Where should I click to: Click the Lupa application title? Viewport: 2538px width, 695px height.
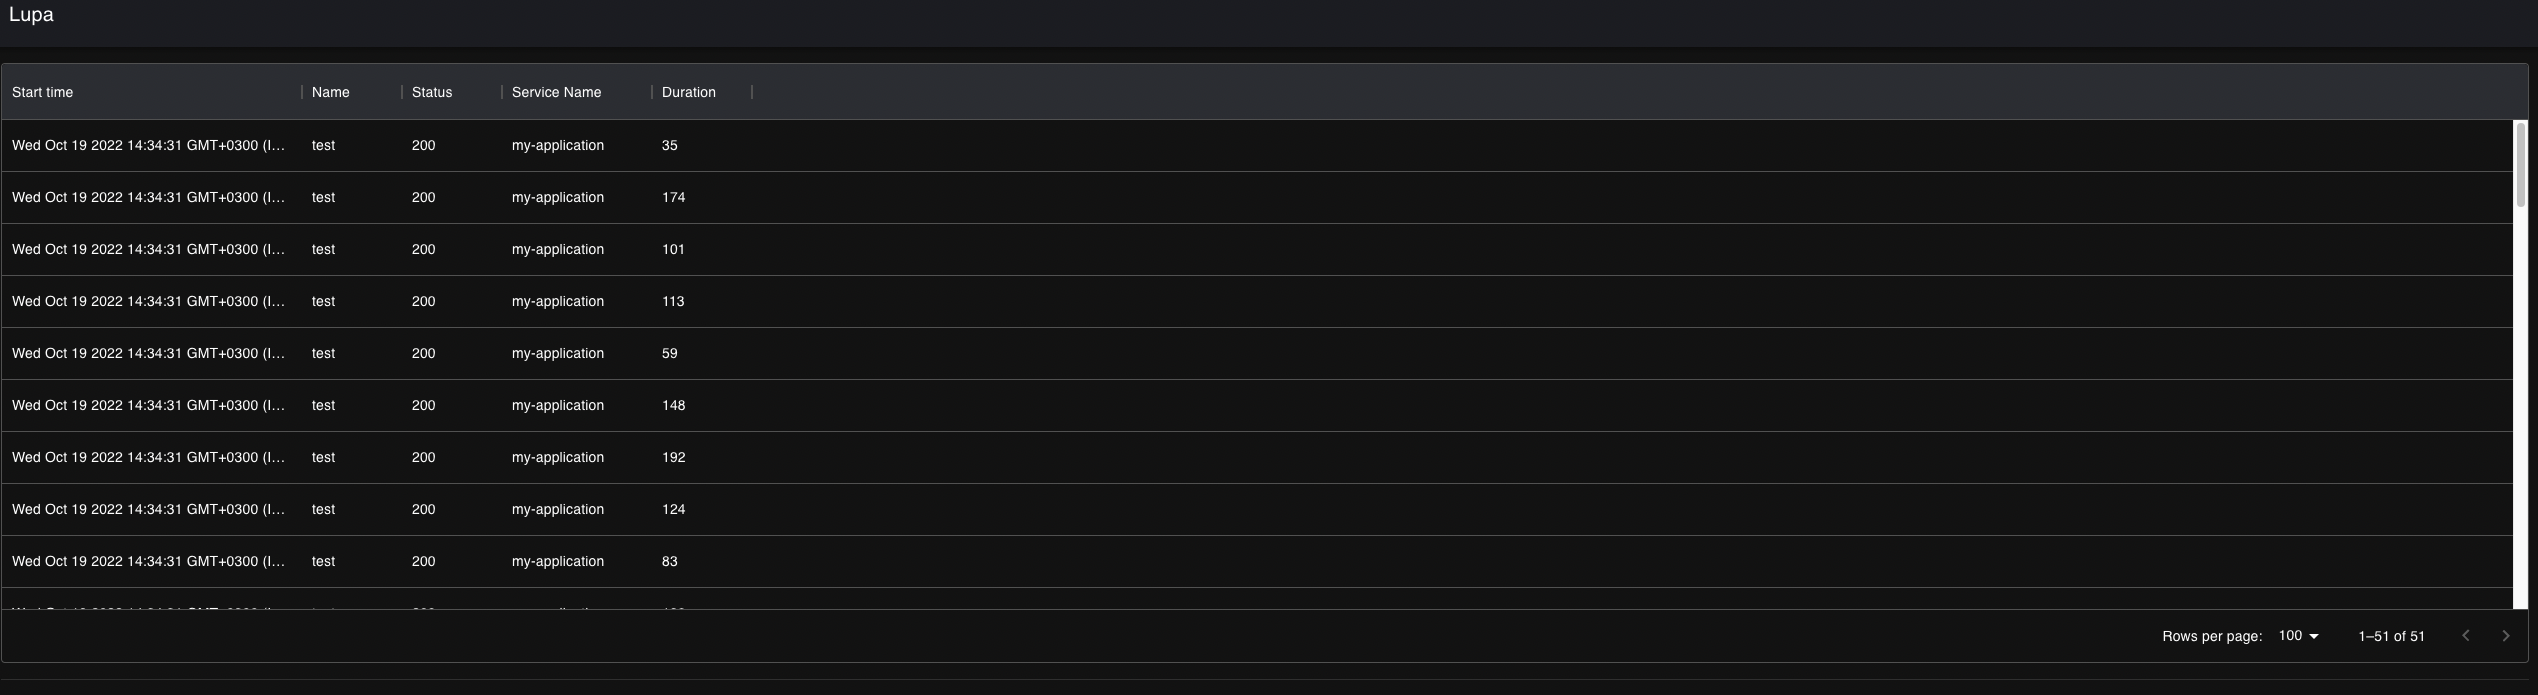point(31,14)
